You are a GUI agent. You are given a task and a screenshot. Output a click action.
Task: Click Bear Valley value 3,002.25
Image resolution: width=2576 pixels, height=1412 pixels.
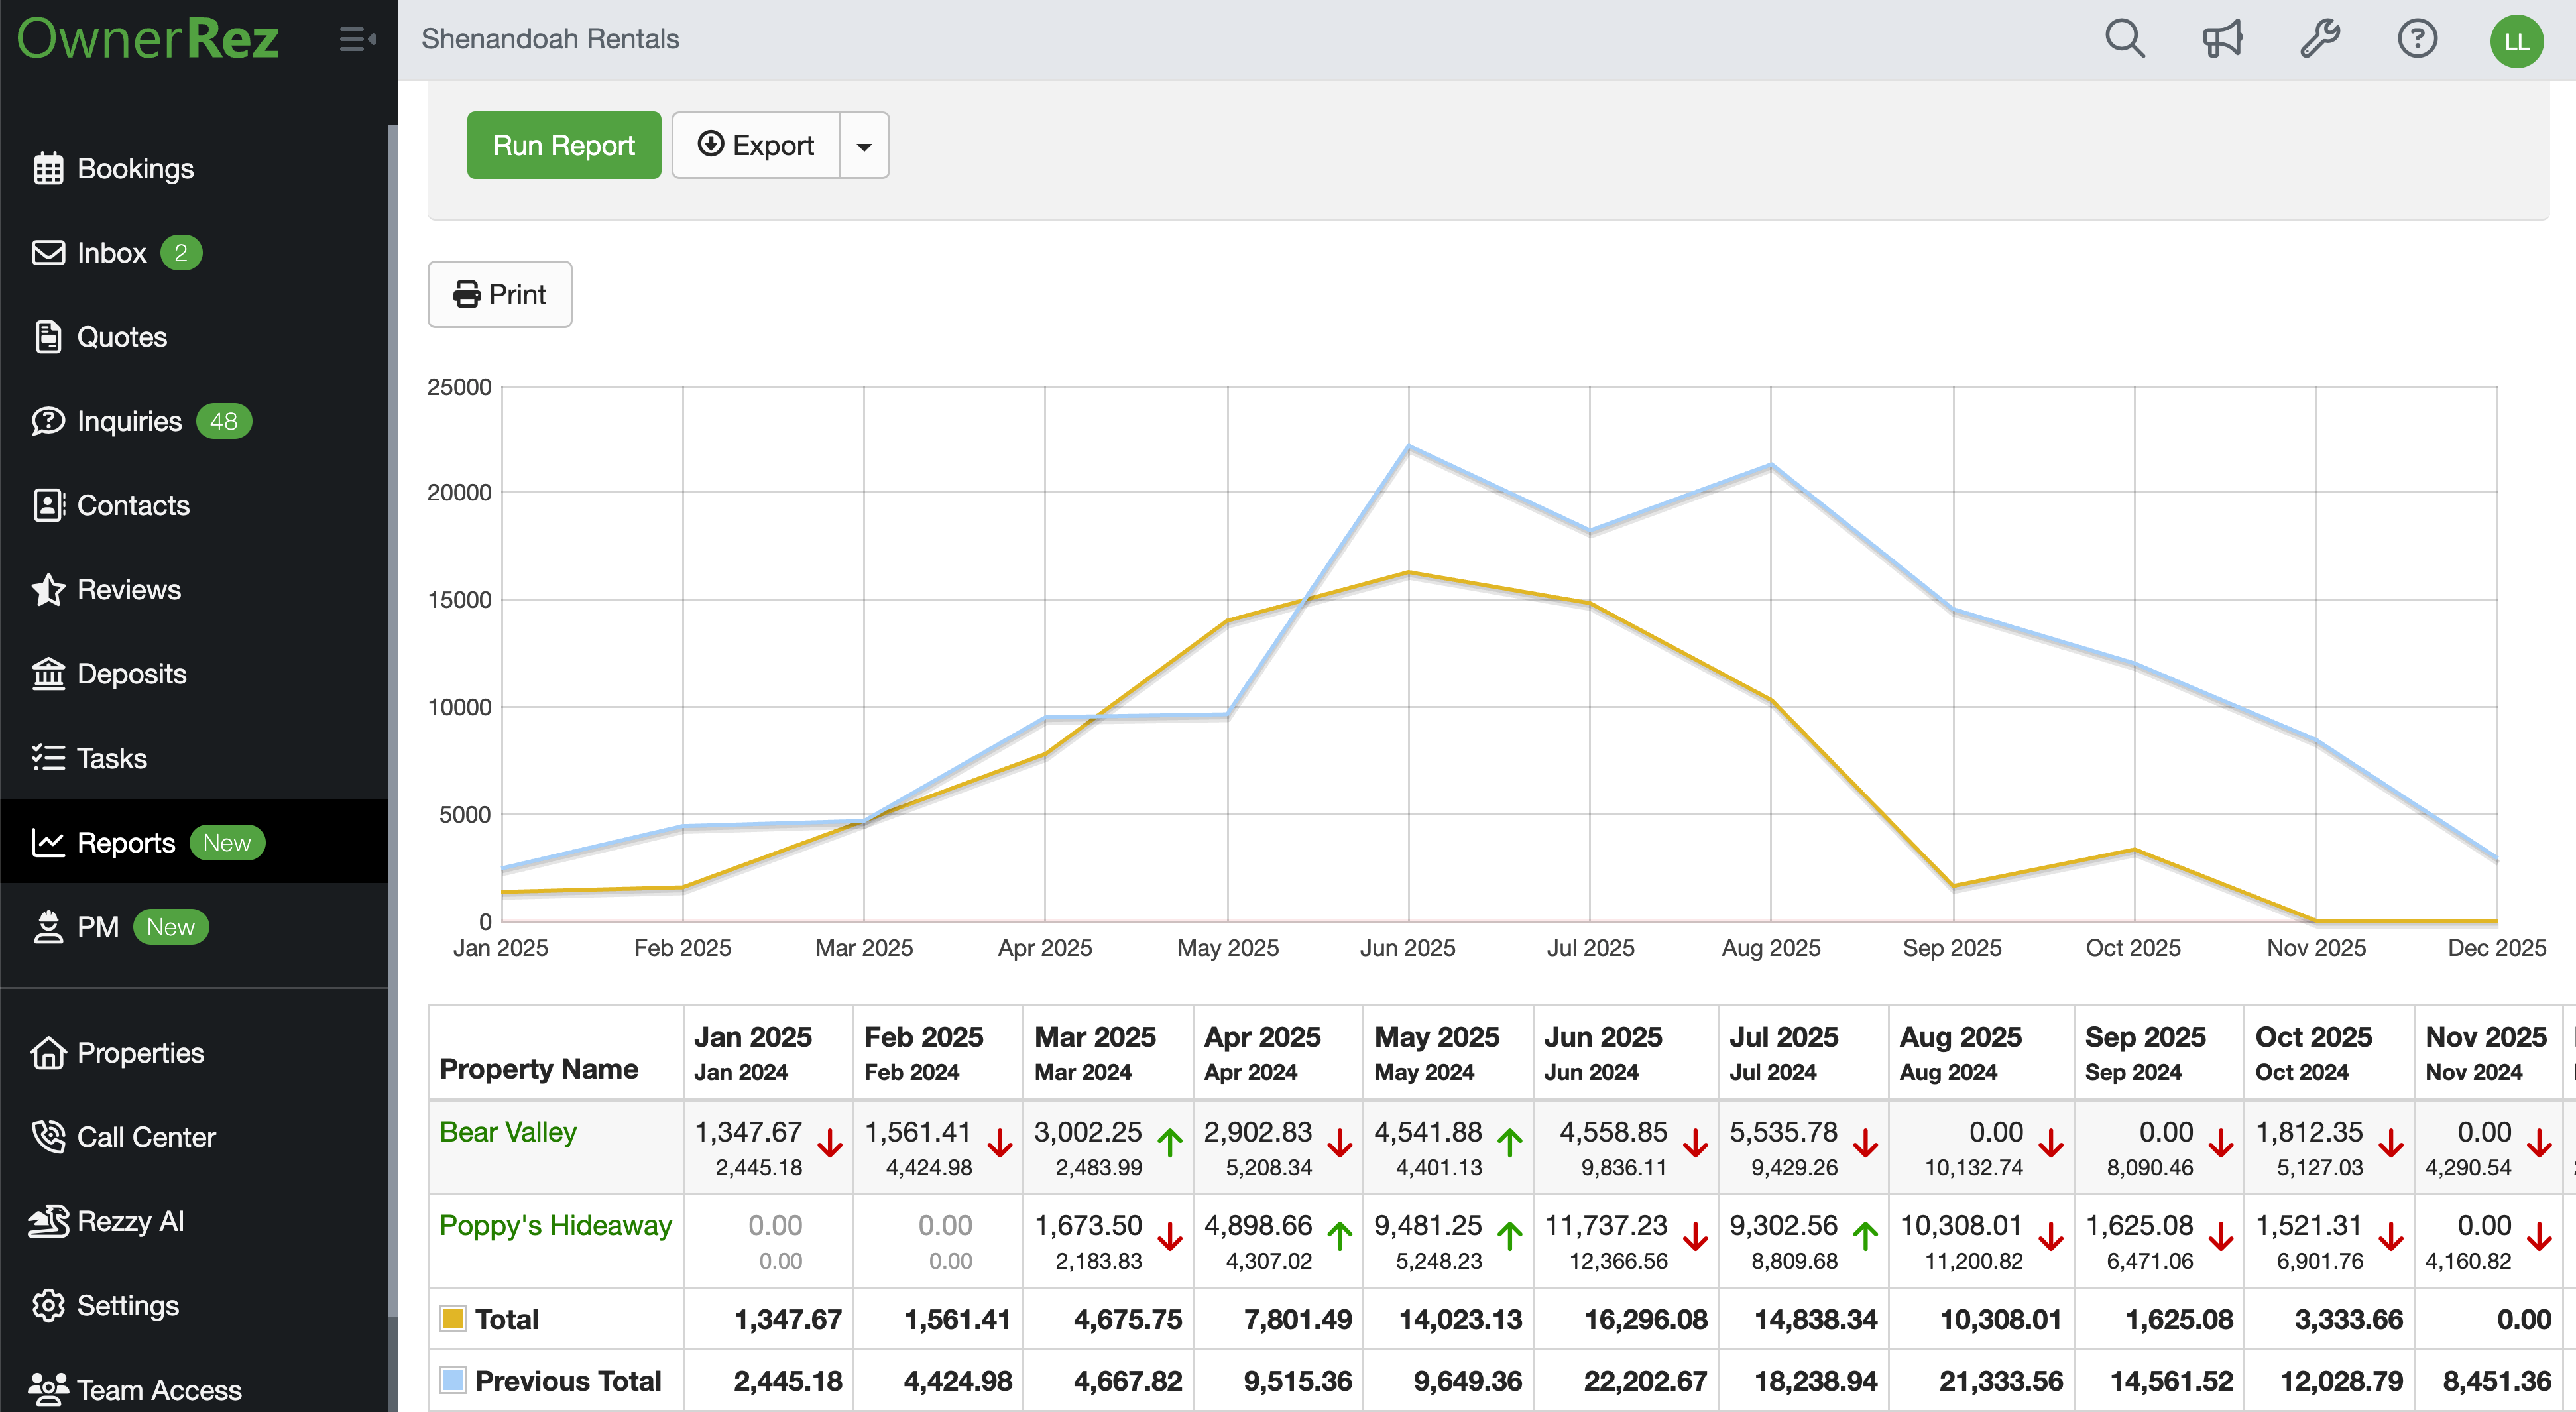click(1088, 1132)
